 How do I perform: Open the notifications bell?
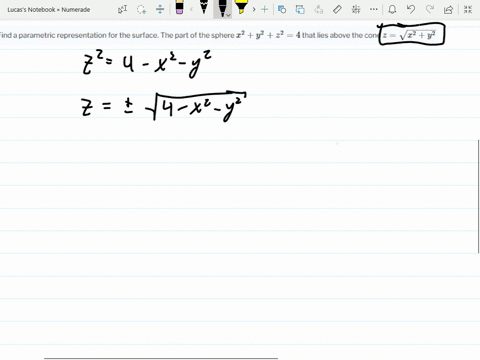coord(392,9)
